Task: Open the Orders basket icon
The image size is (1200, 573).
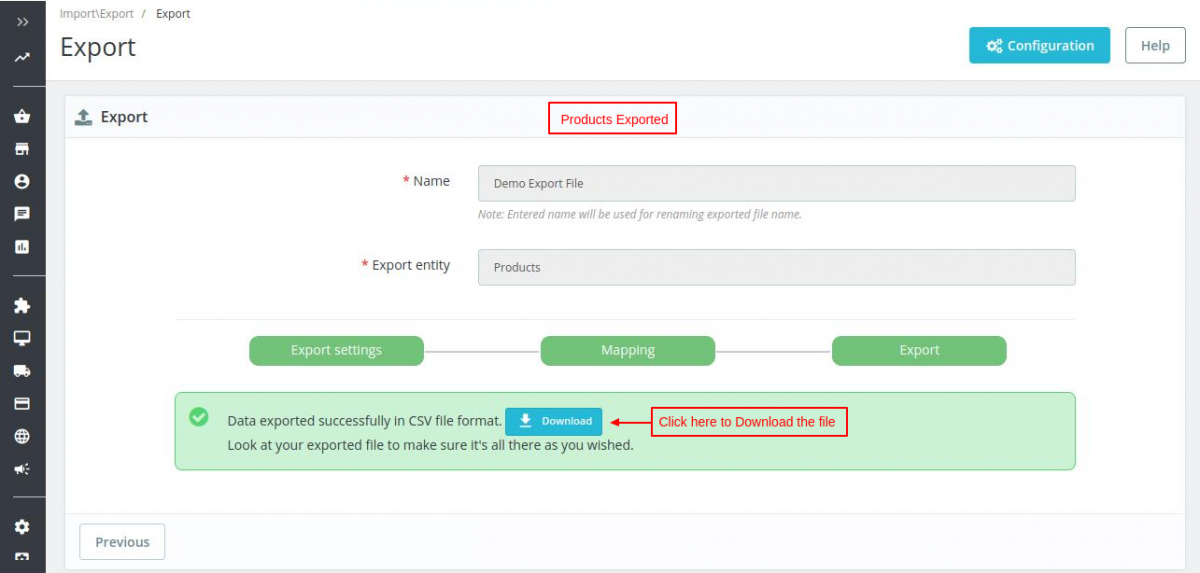Action: [22, 116]
